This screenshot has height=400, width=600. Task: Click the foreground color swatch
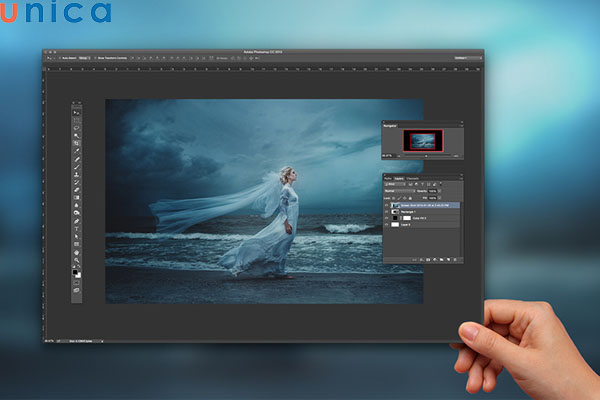click(x=75, y=272)
